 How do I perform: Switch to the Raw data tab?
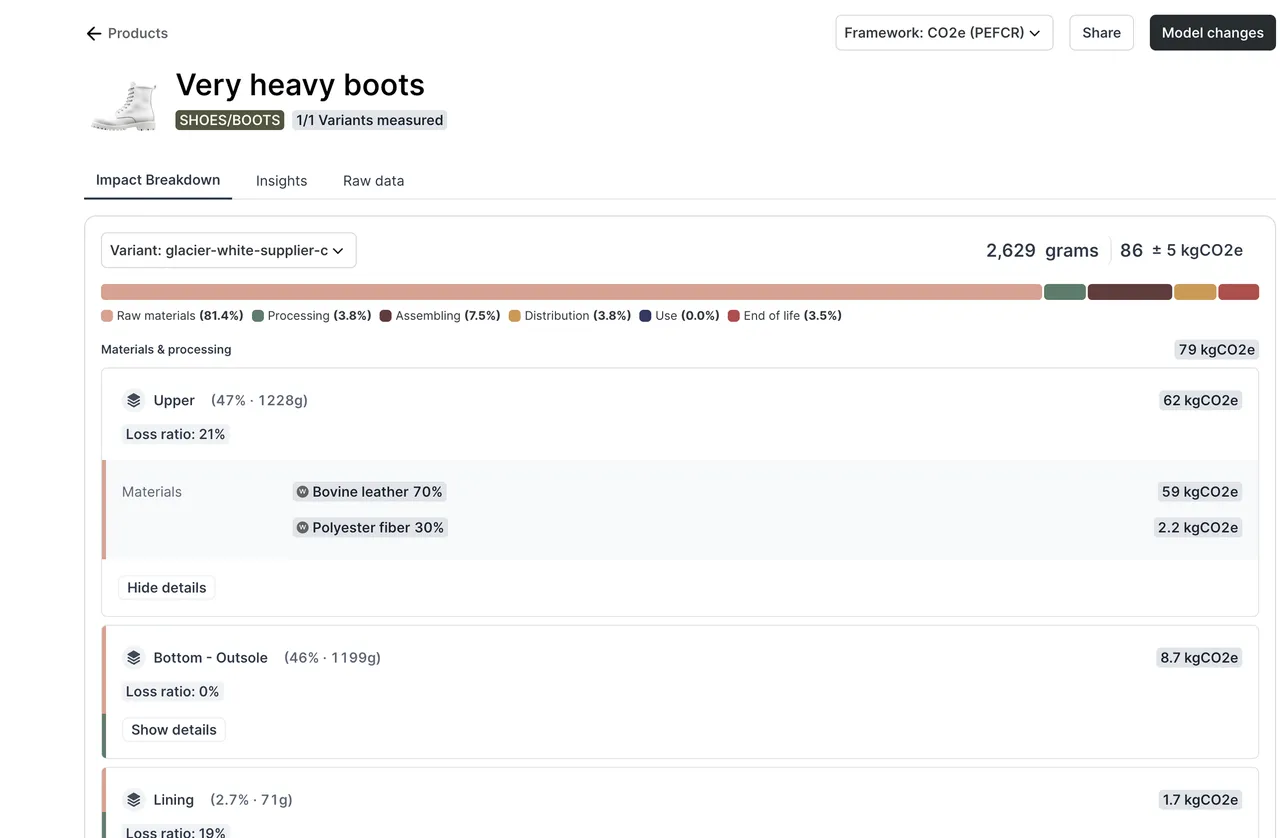click(x=374, y=181)
